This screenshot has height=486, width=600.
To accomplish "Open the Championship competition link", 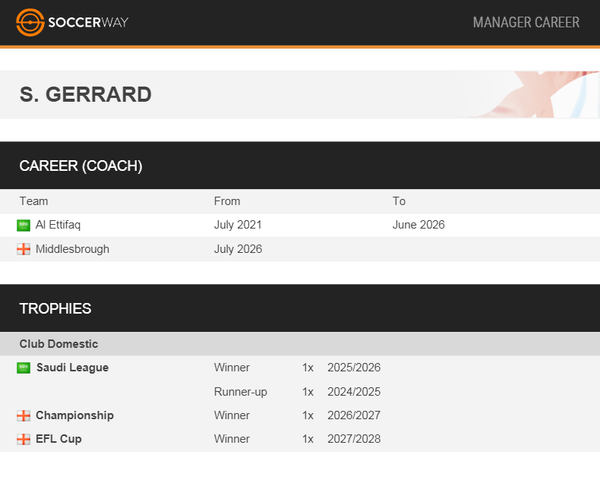I will coord(75,415).
